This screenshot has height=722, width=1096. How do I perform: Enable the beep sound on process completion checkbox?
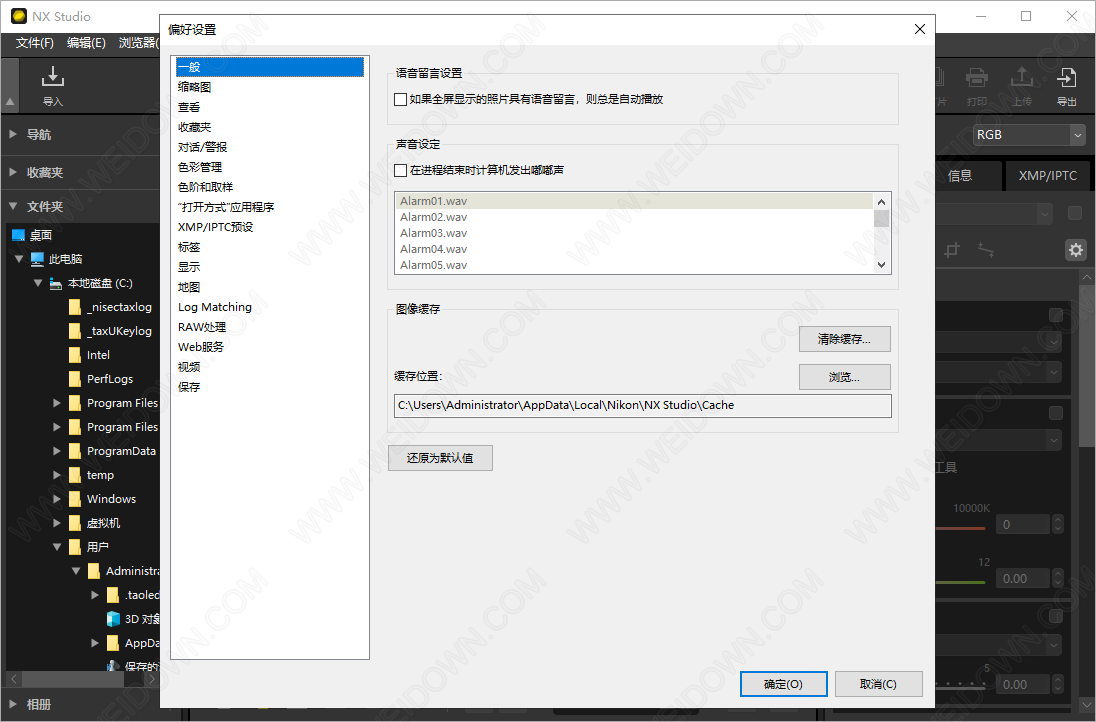[401, 170]
